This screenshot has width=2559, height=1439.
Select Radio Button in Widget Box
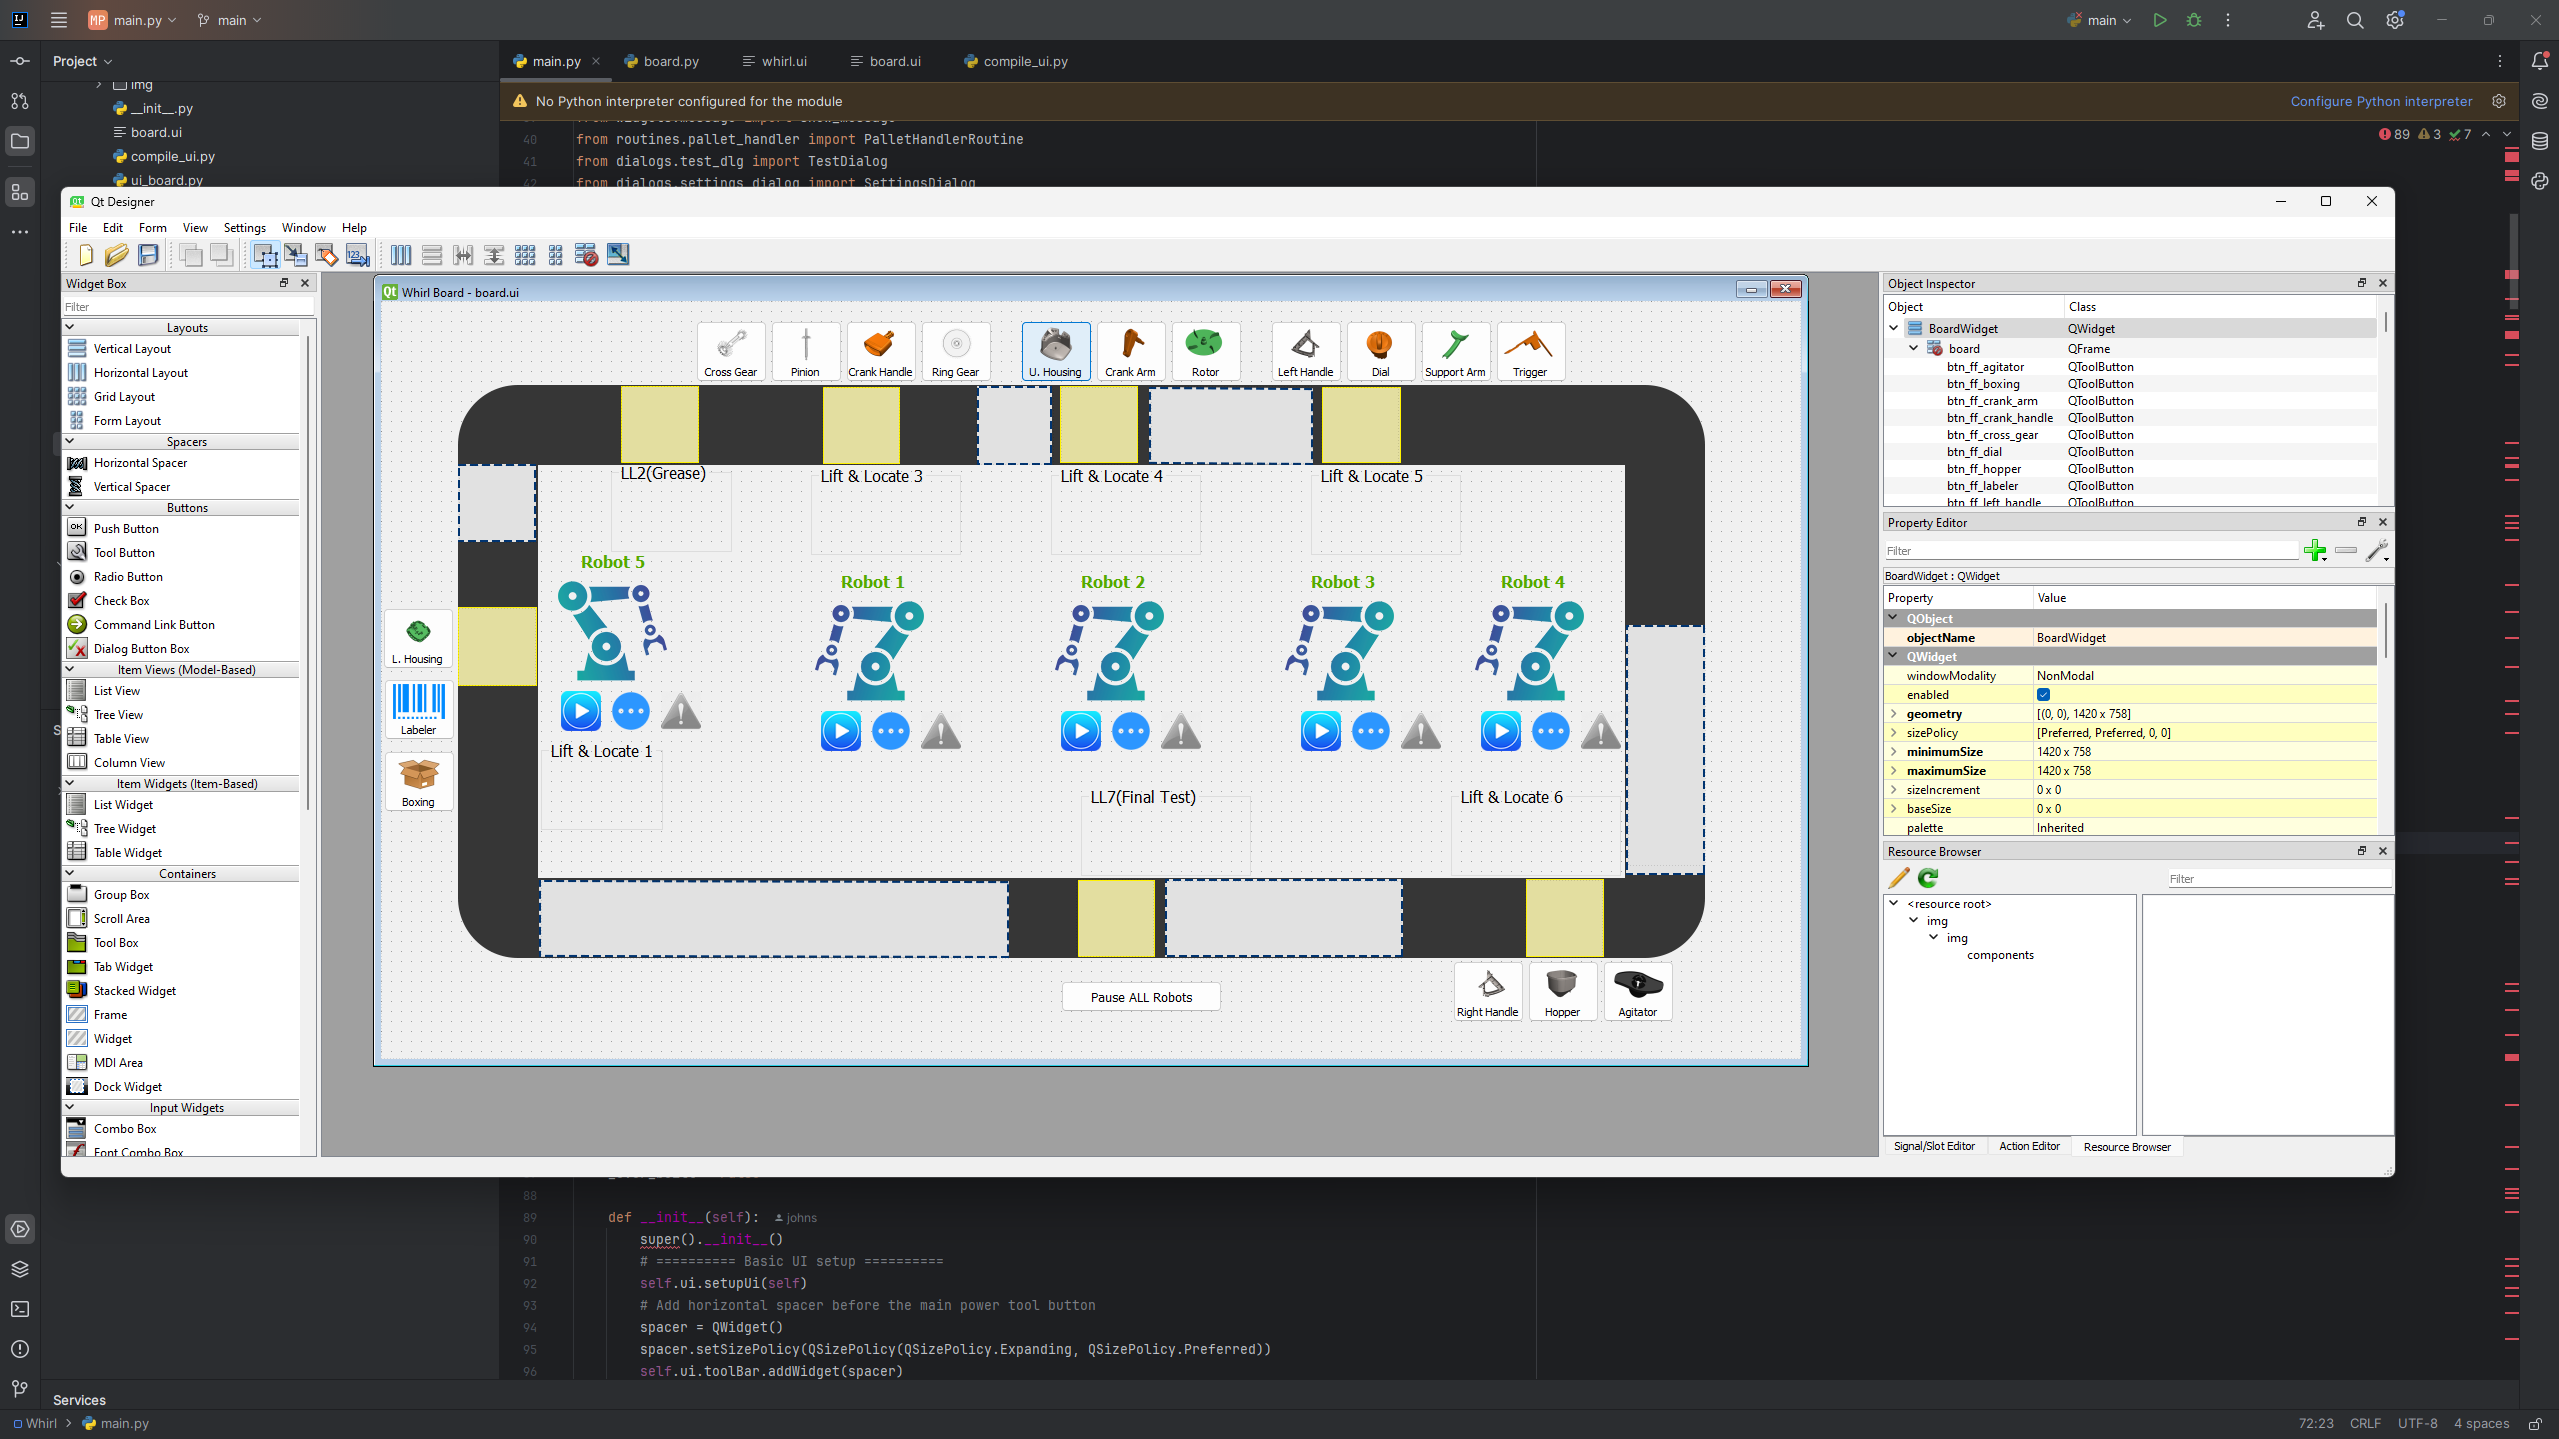click(x=128, y=577)
